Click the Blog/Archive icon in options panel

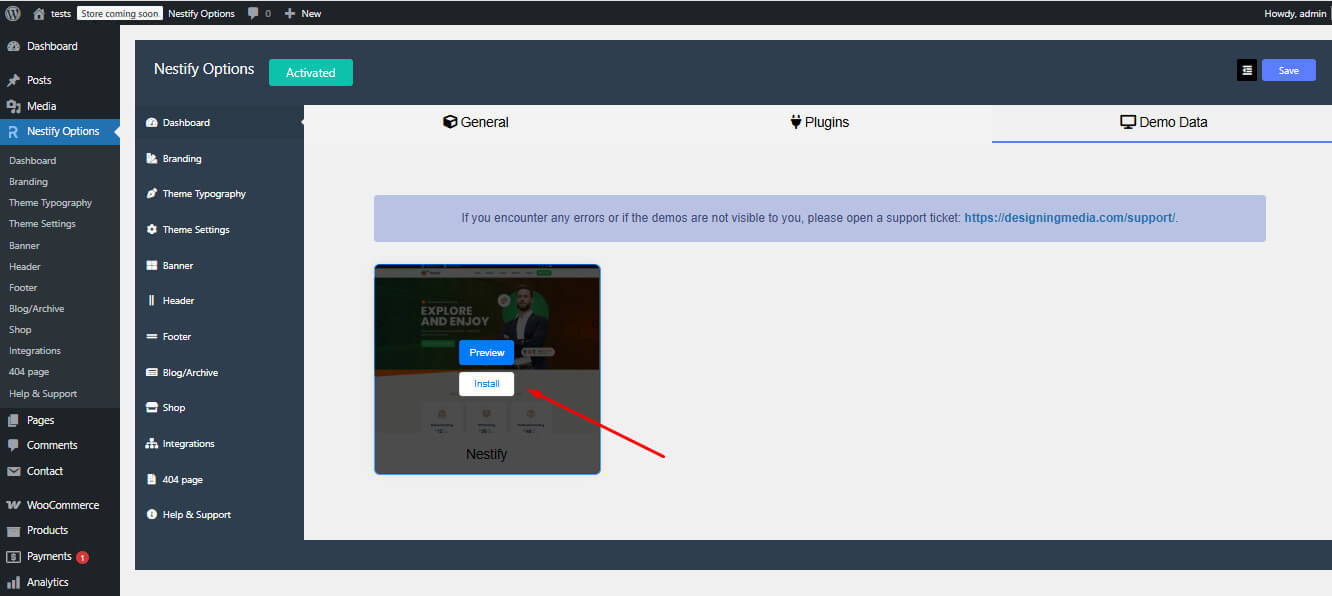(x=152, y=372)
